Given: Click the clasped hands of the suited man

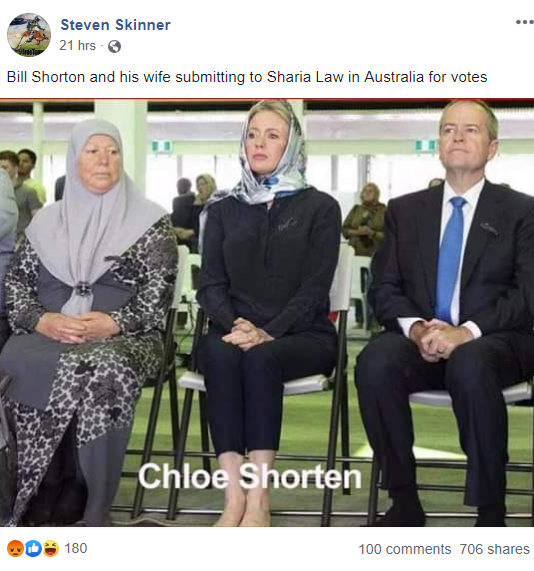Looking at the screenshot, I should click(x=440, y=340).
